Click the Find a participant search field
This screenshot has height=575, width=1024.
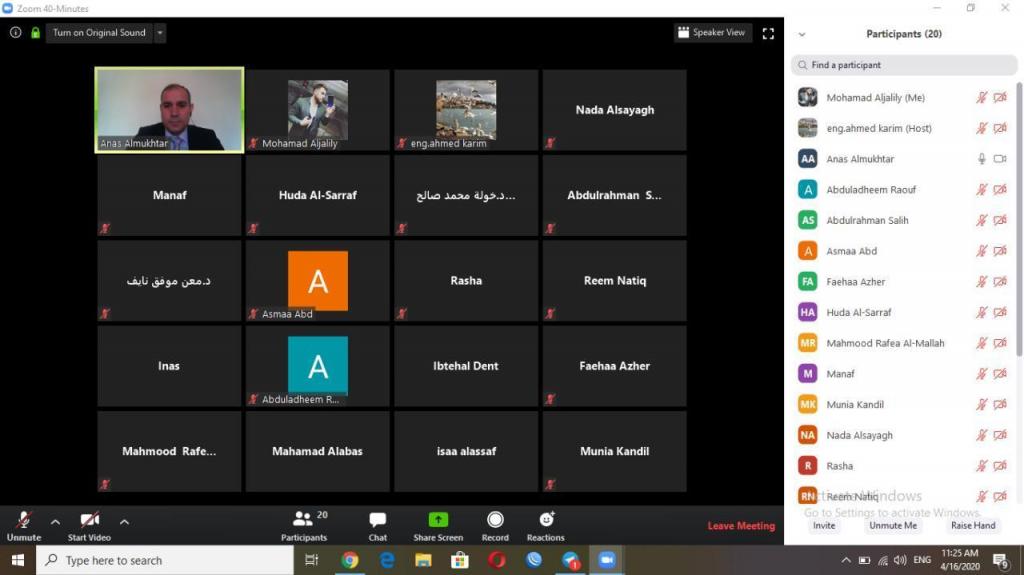(x=904, y=65)
